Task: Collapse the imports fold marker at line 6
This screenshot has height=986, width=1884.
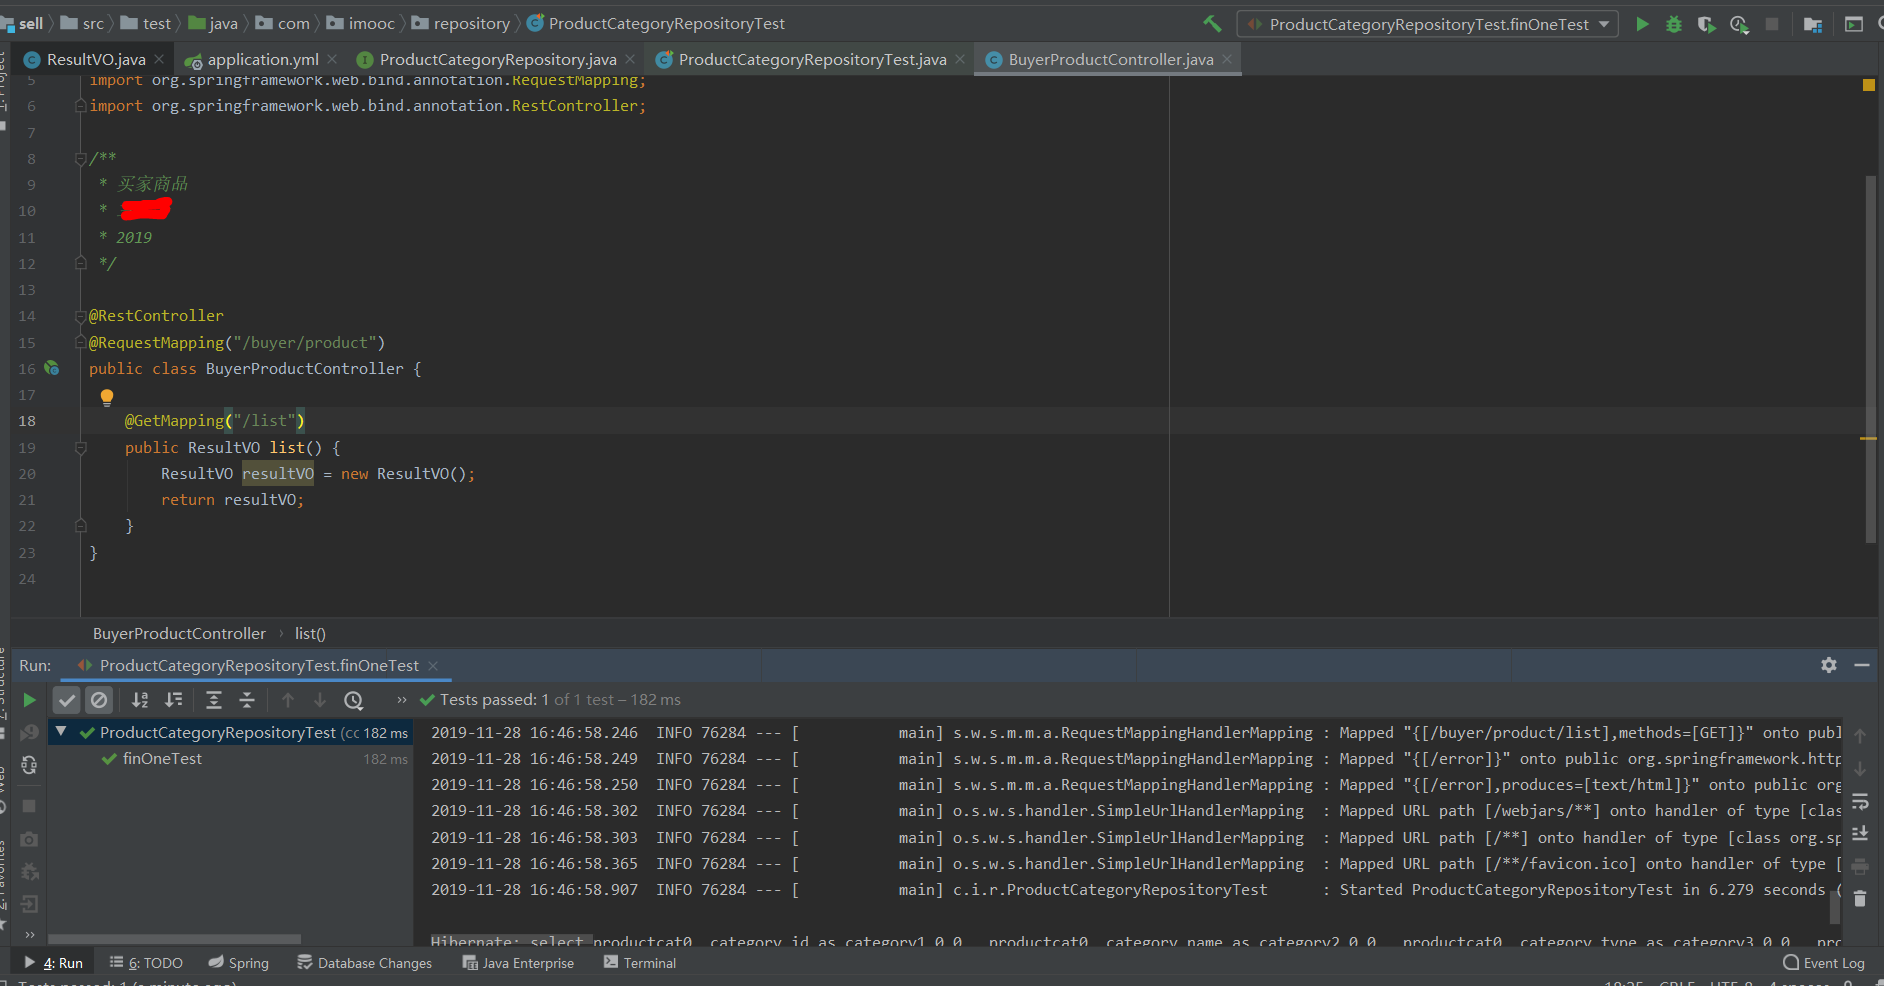Action: [x=80, y=105]
